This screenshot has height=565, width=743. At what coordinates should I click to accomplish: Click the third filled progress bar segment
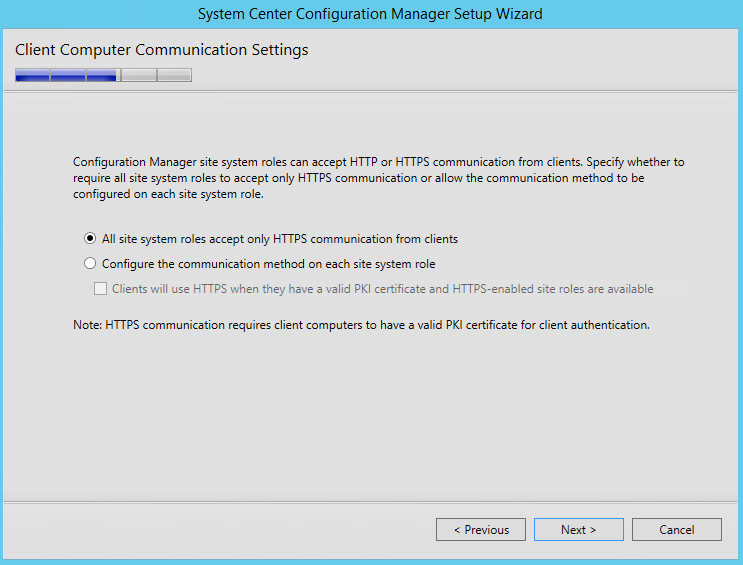pyautogui.click(x=102, y=75)
